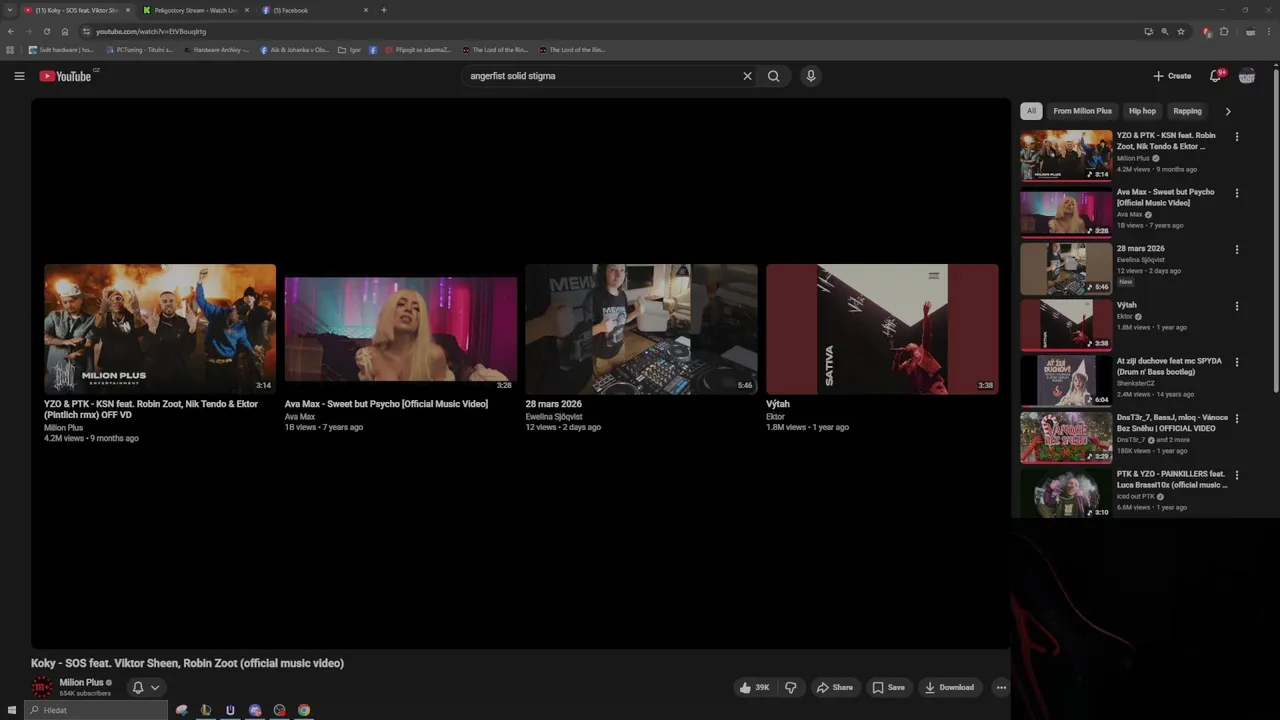Click the browser address bar URL

coord(150,31)
